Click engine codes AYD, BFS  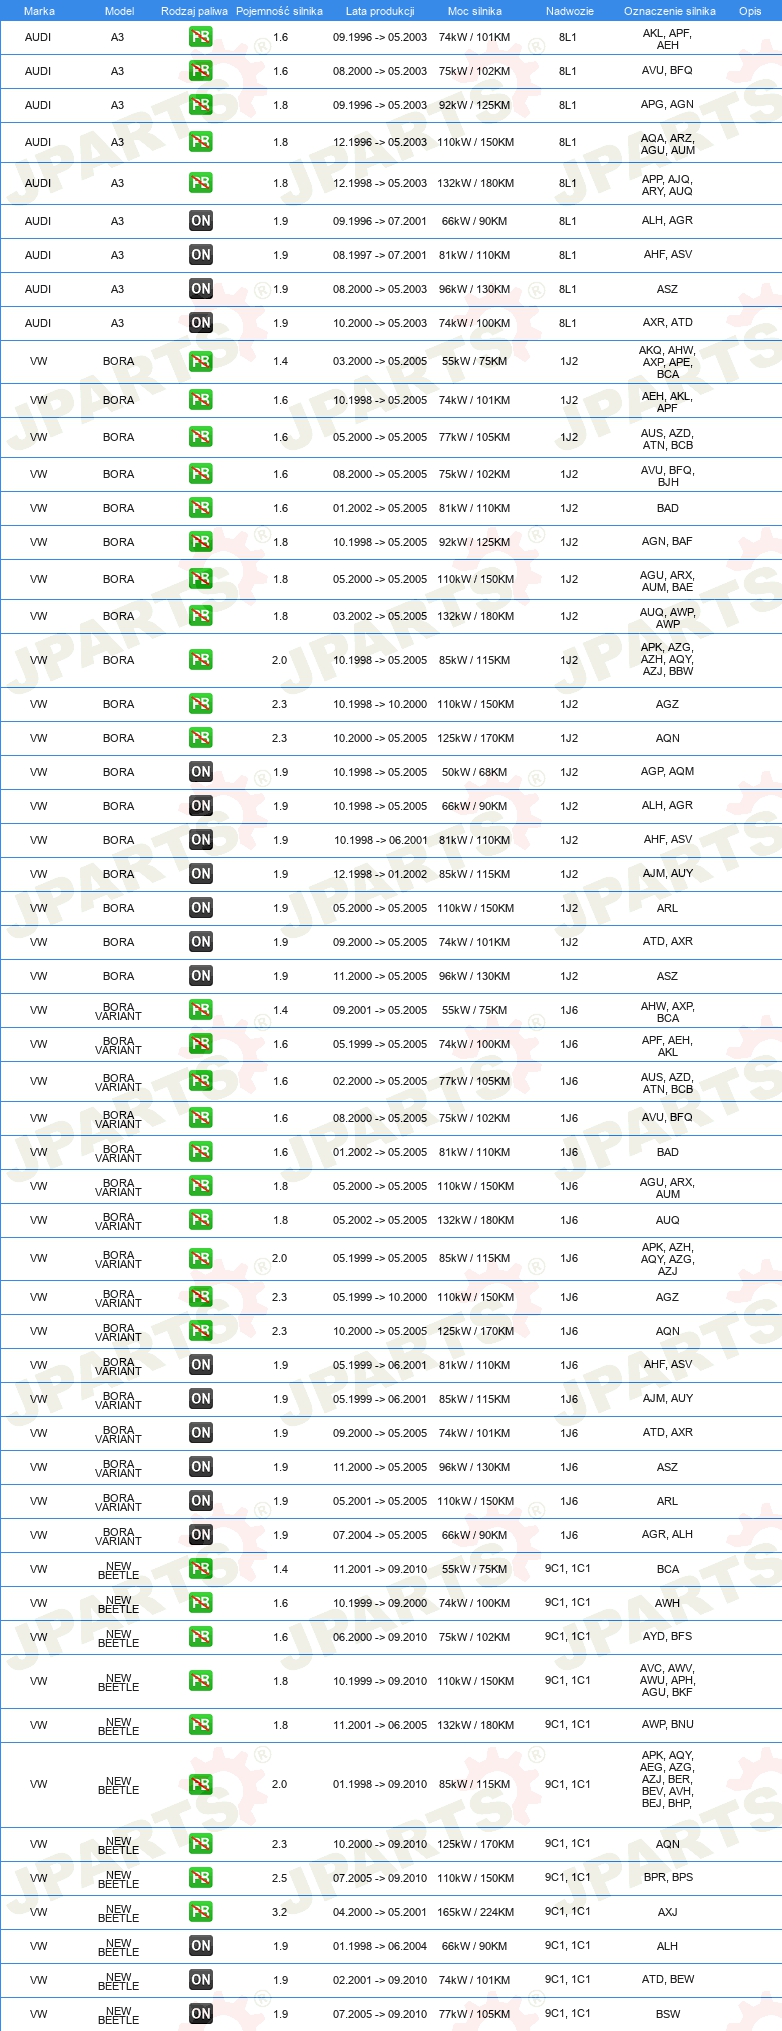click(x=668, y=1636)
